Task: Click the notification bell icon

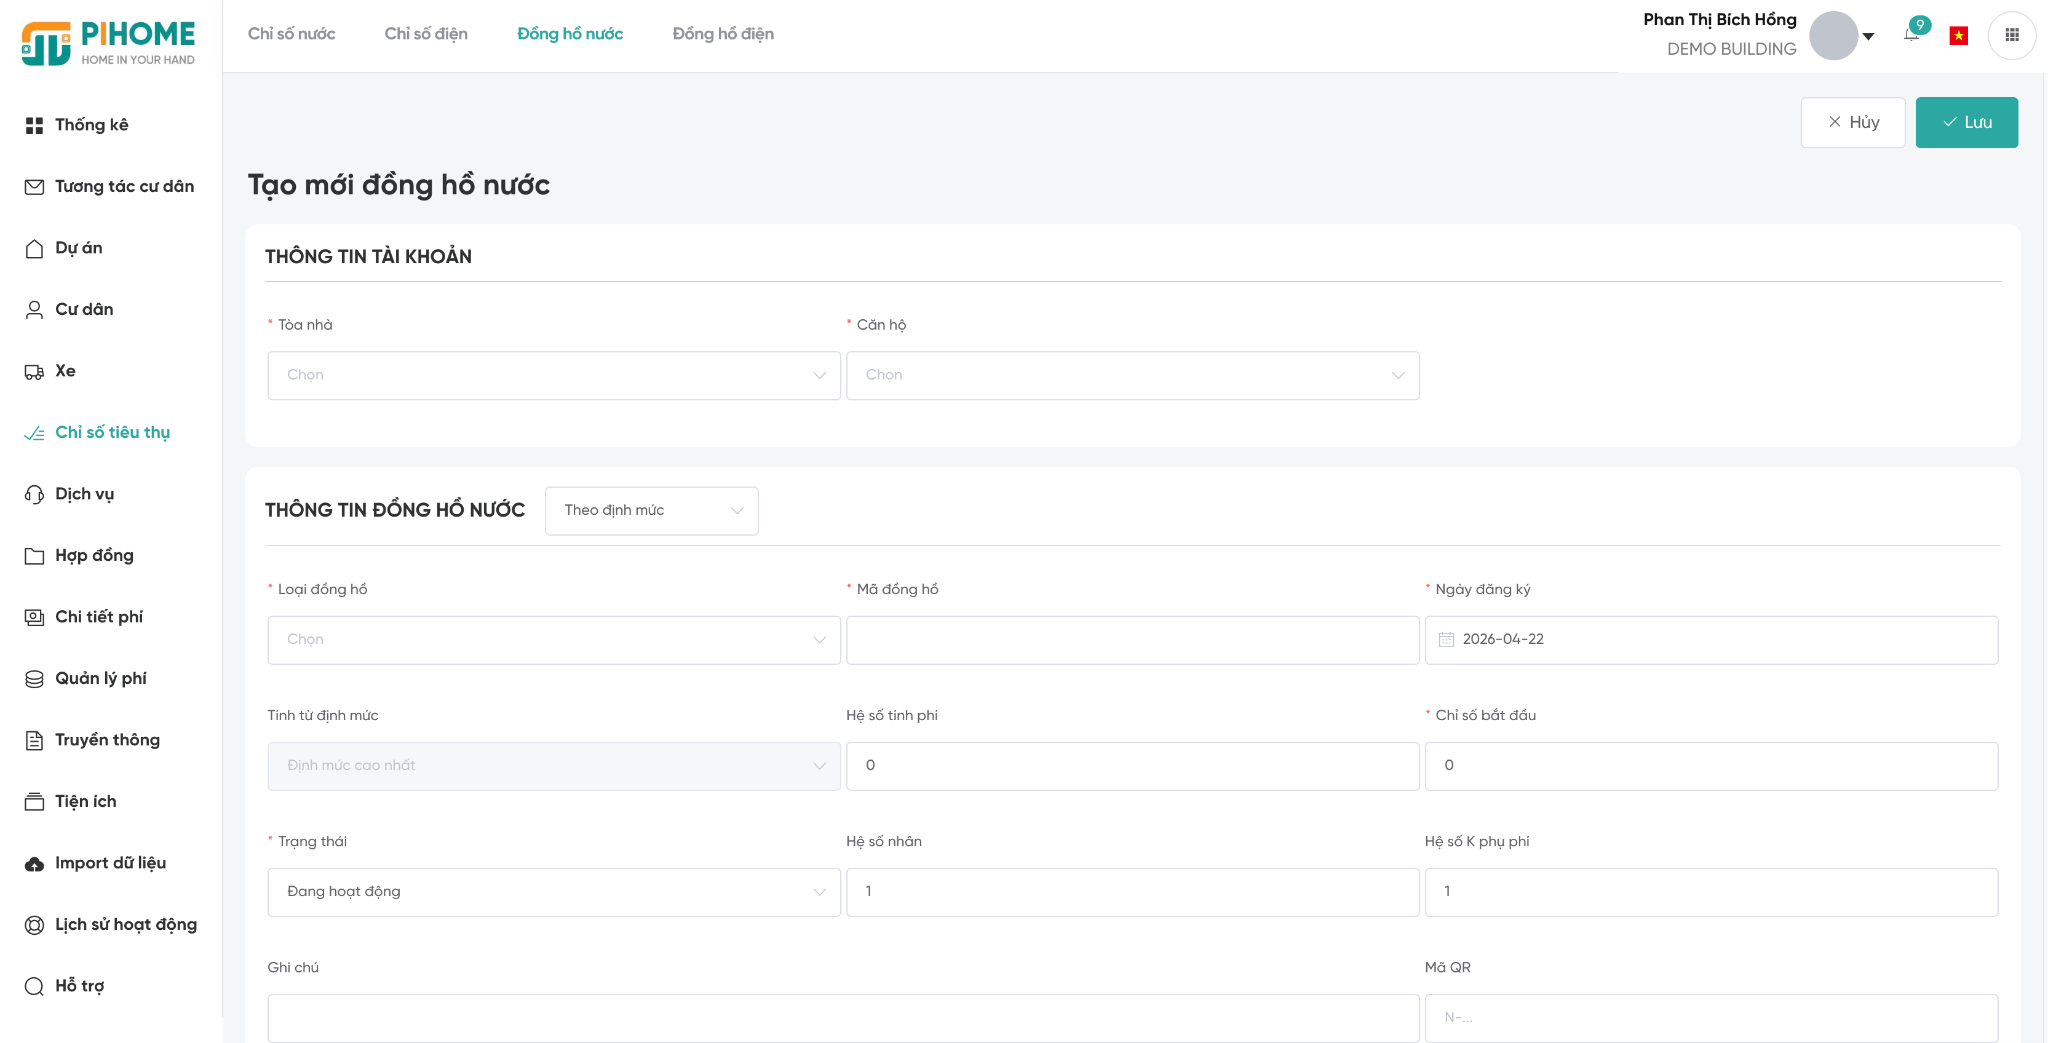Action: point(1911,34)
